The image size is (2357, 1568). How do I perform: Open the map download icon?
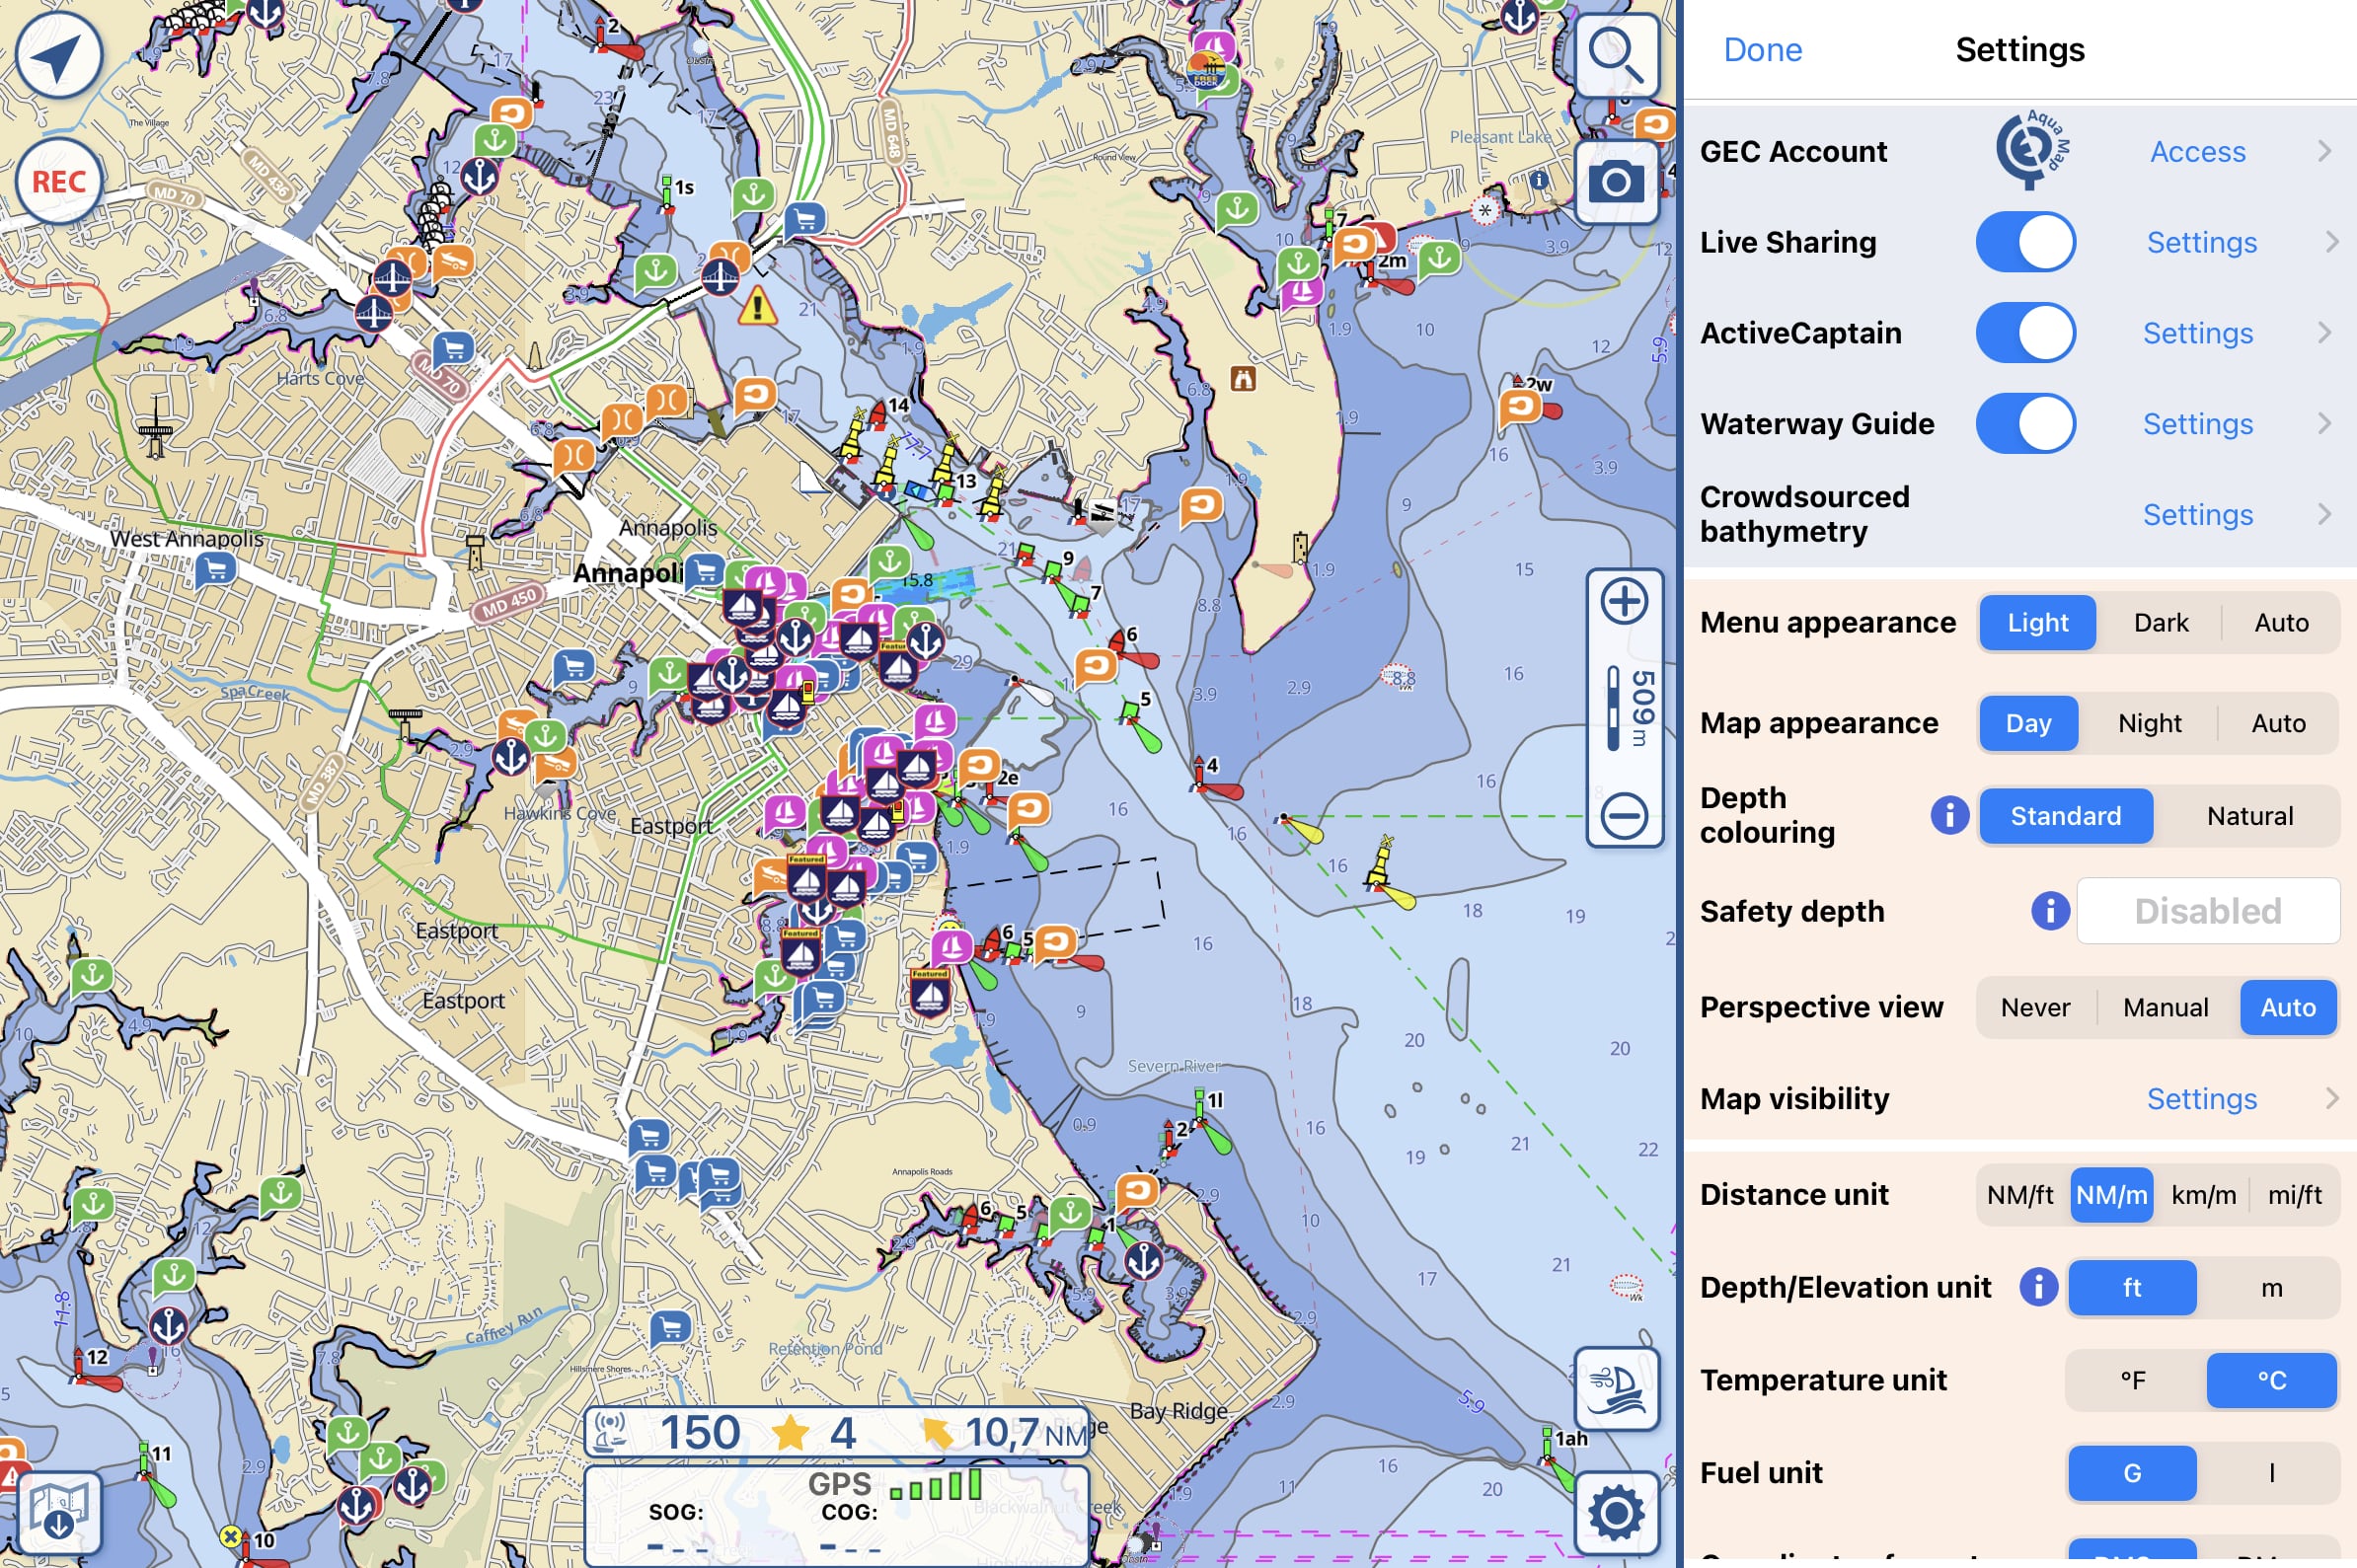point(58,1512)
